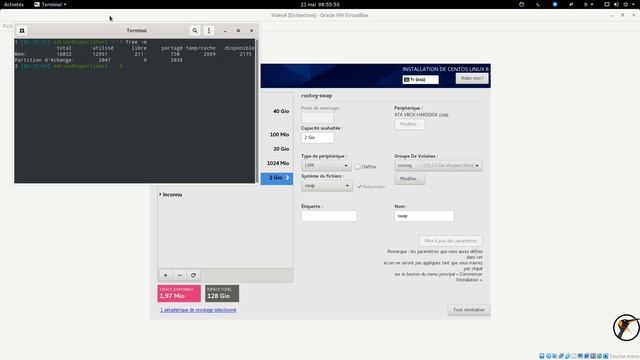
Task: Click Tout réinitialiser button
Action: [469, 310]
